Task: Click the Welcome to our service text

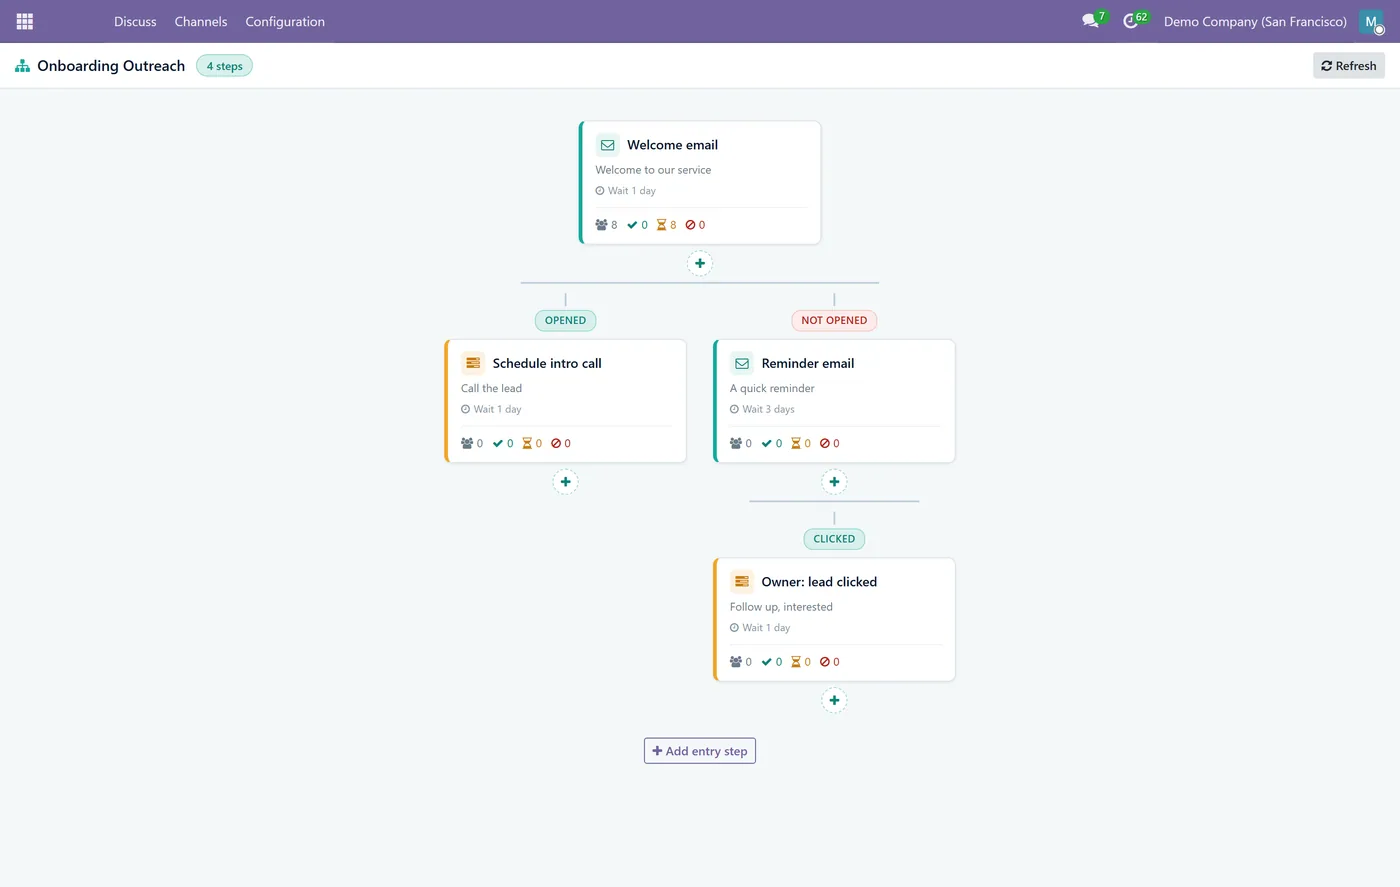Action: 653,170
